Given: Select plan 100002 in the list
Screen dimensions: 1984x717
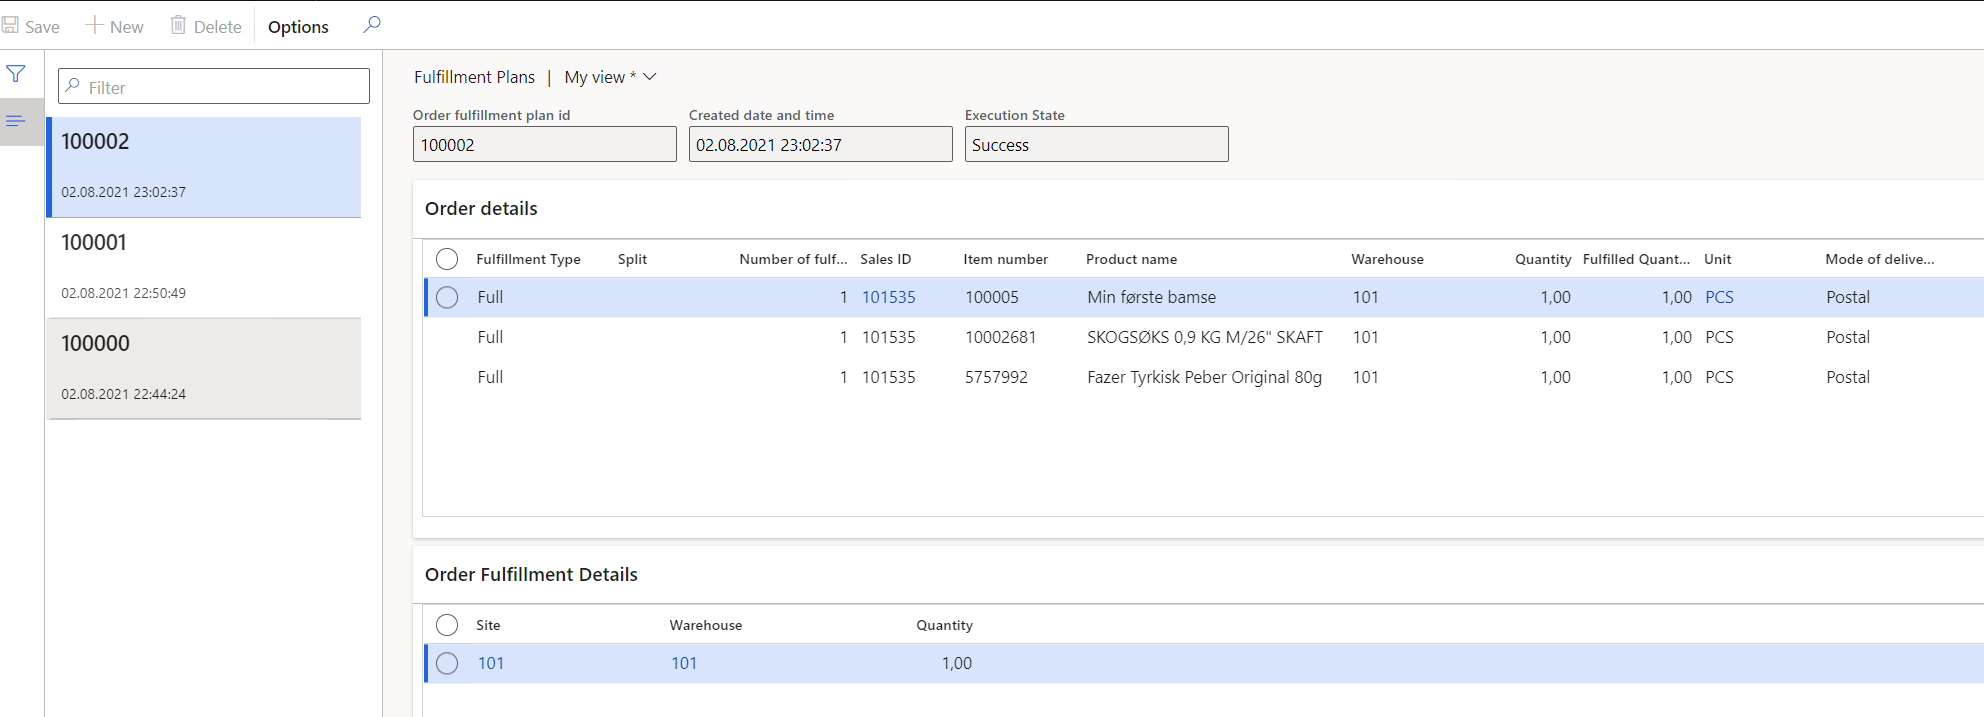Looking at the screenshot, I should tap(204, 167).
